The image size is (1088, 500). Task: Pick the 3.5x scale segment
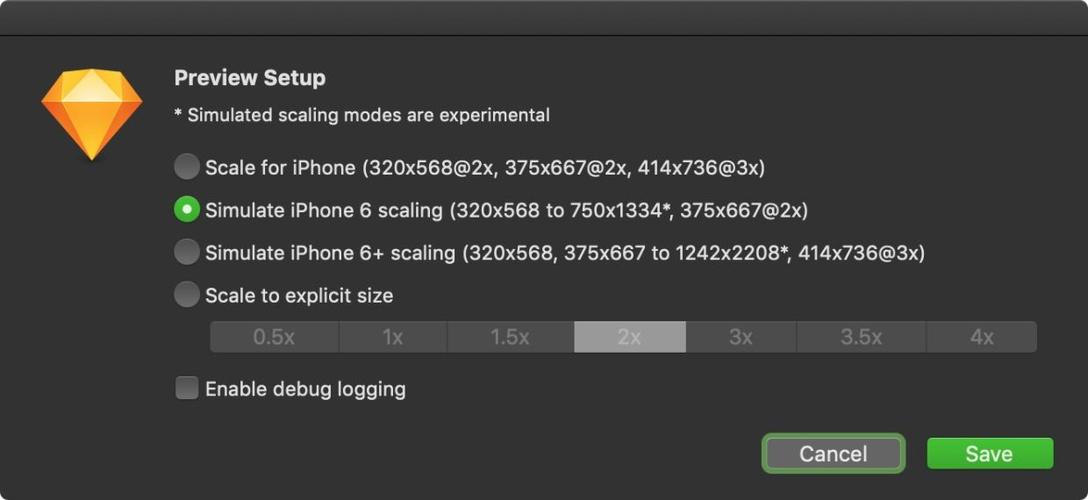click(861, 337)
